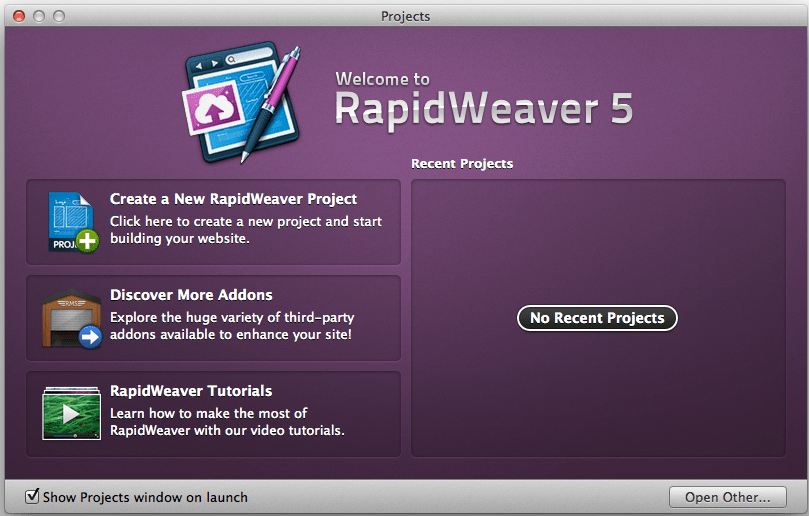The image size is (809, 516).
Task: Click the RapidWeaver 5 title text
Action: [483, 109]
